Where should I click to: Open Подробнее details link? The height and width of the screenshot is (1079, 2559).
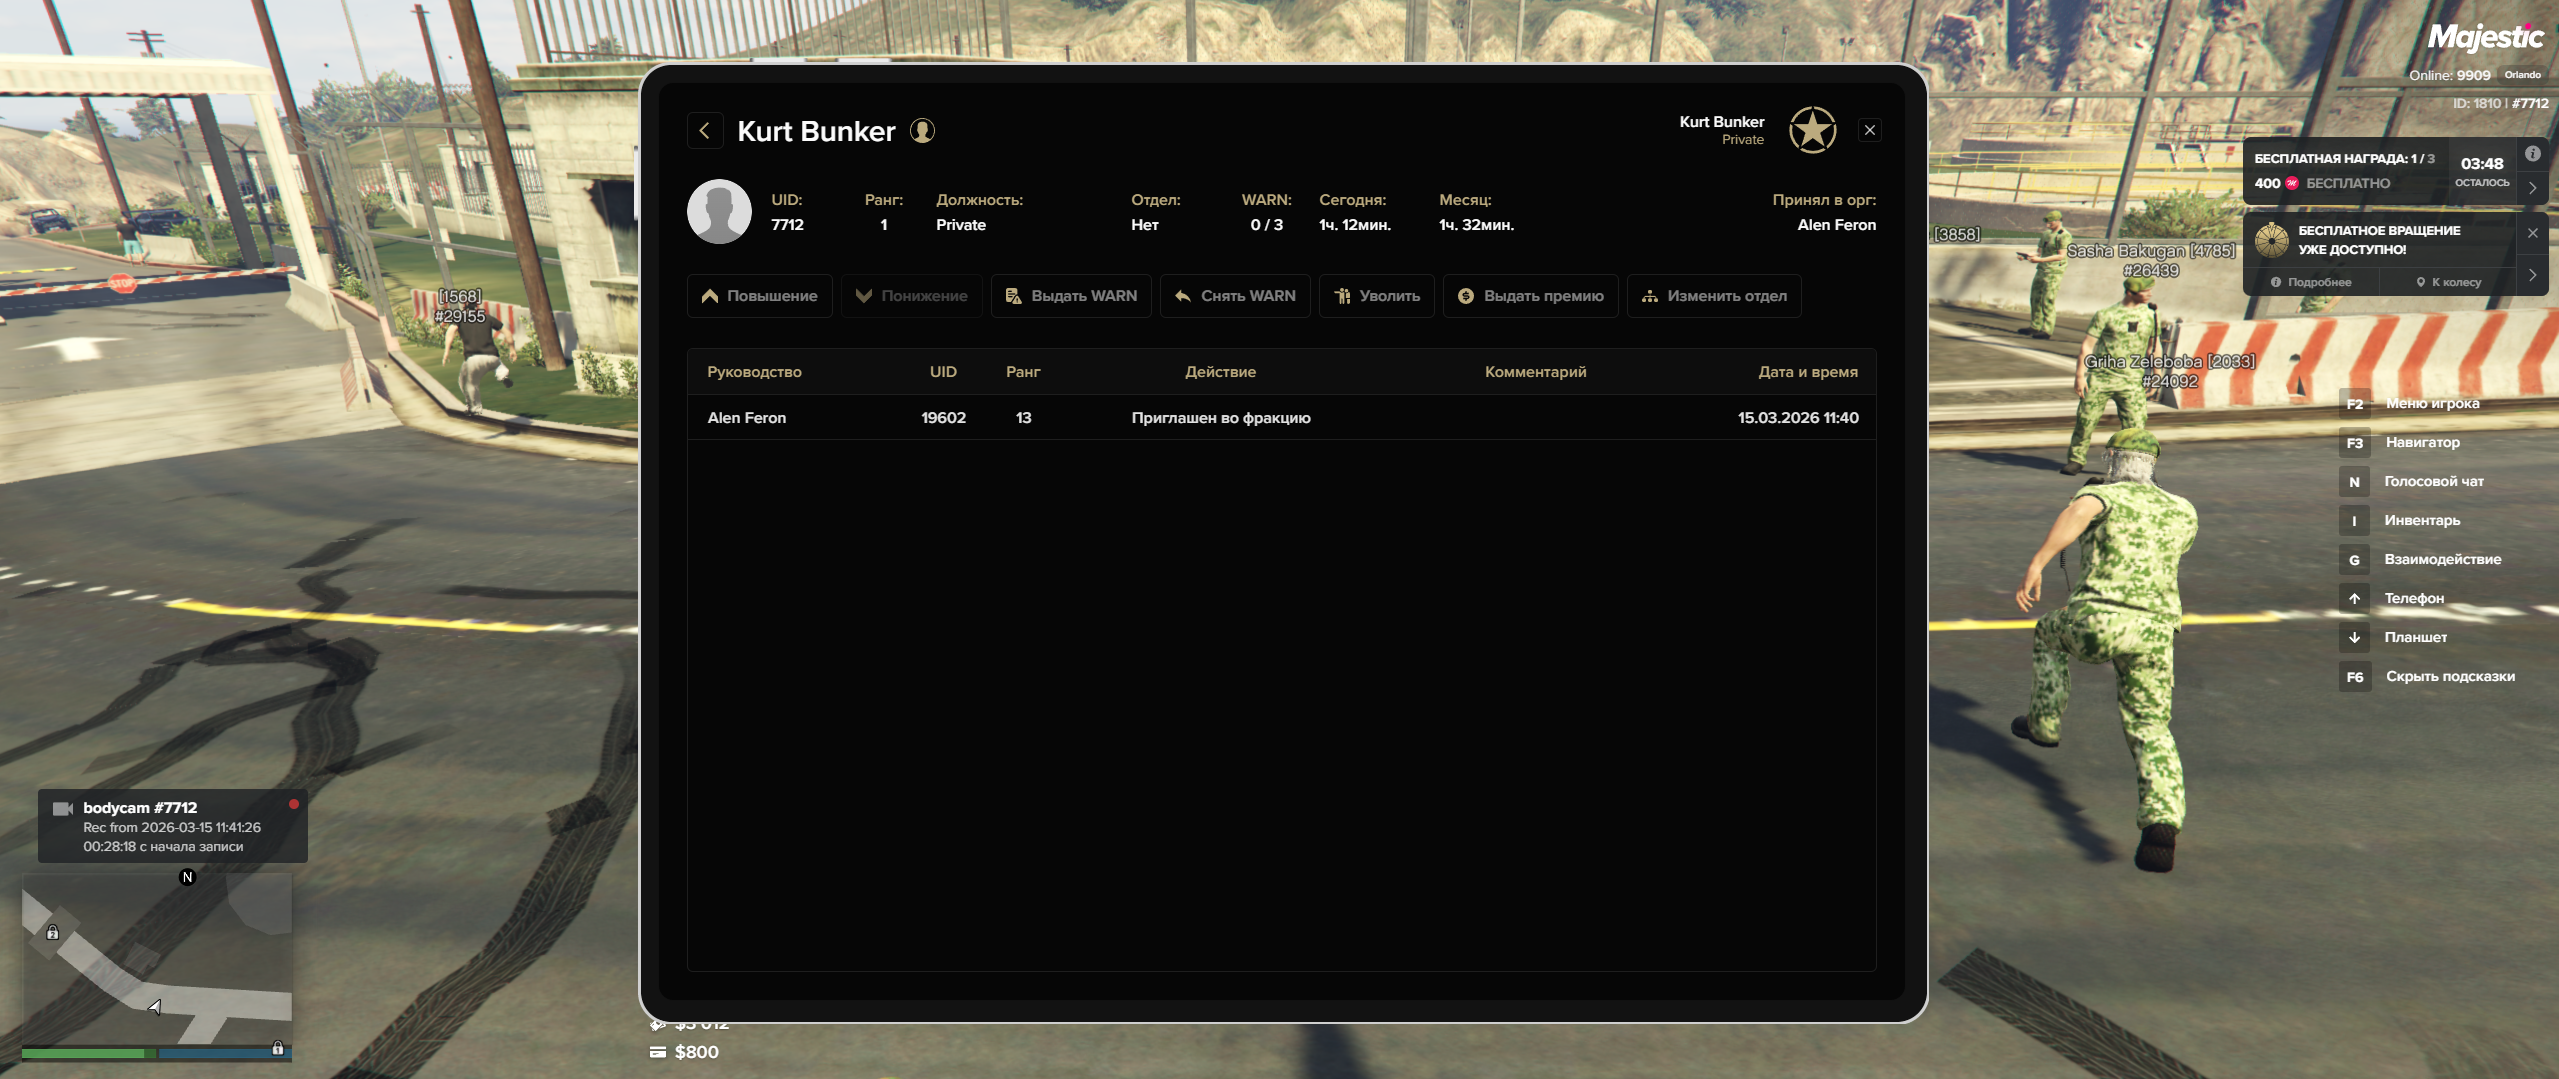pos(2311,282)
